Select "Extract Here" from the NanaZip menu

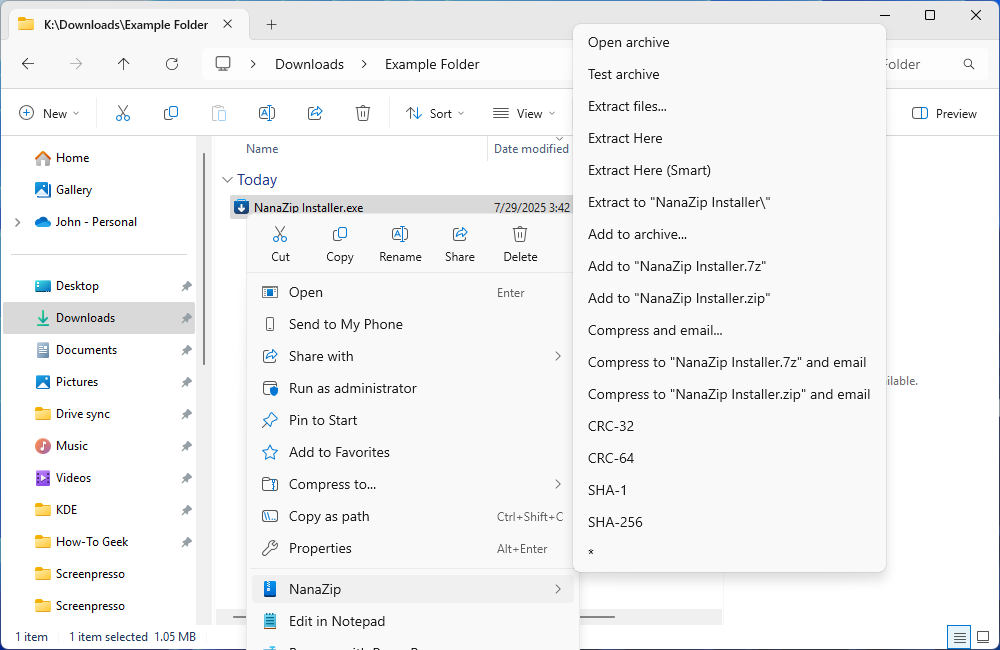tap(625, 138)
